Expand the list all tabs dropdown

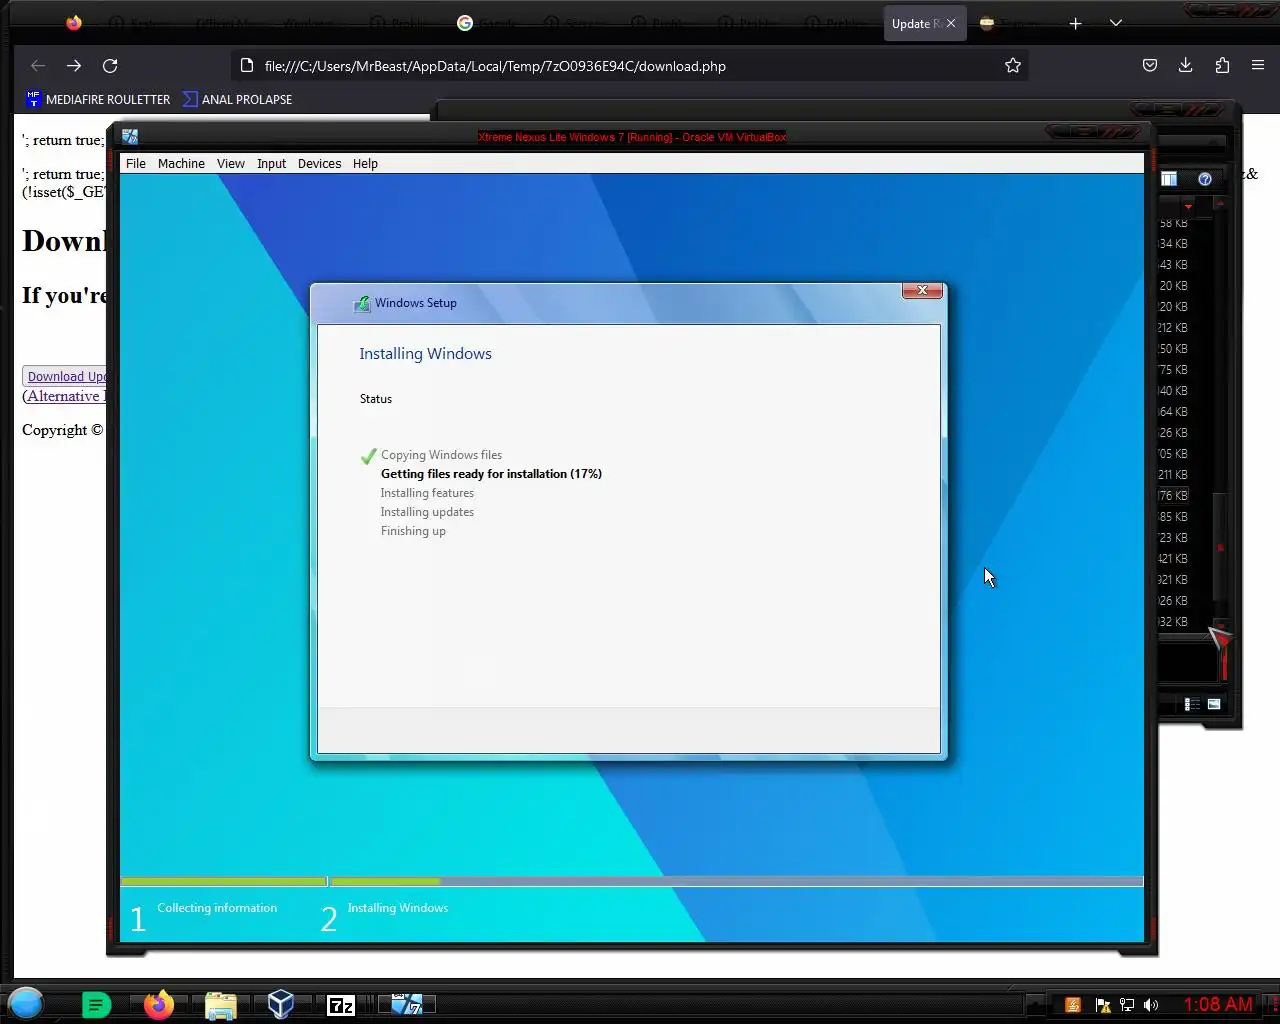tap(1116, 23)
